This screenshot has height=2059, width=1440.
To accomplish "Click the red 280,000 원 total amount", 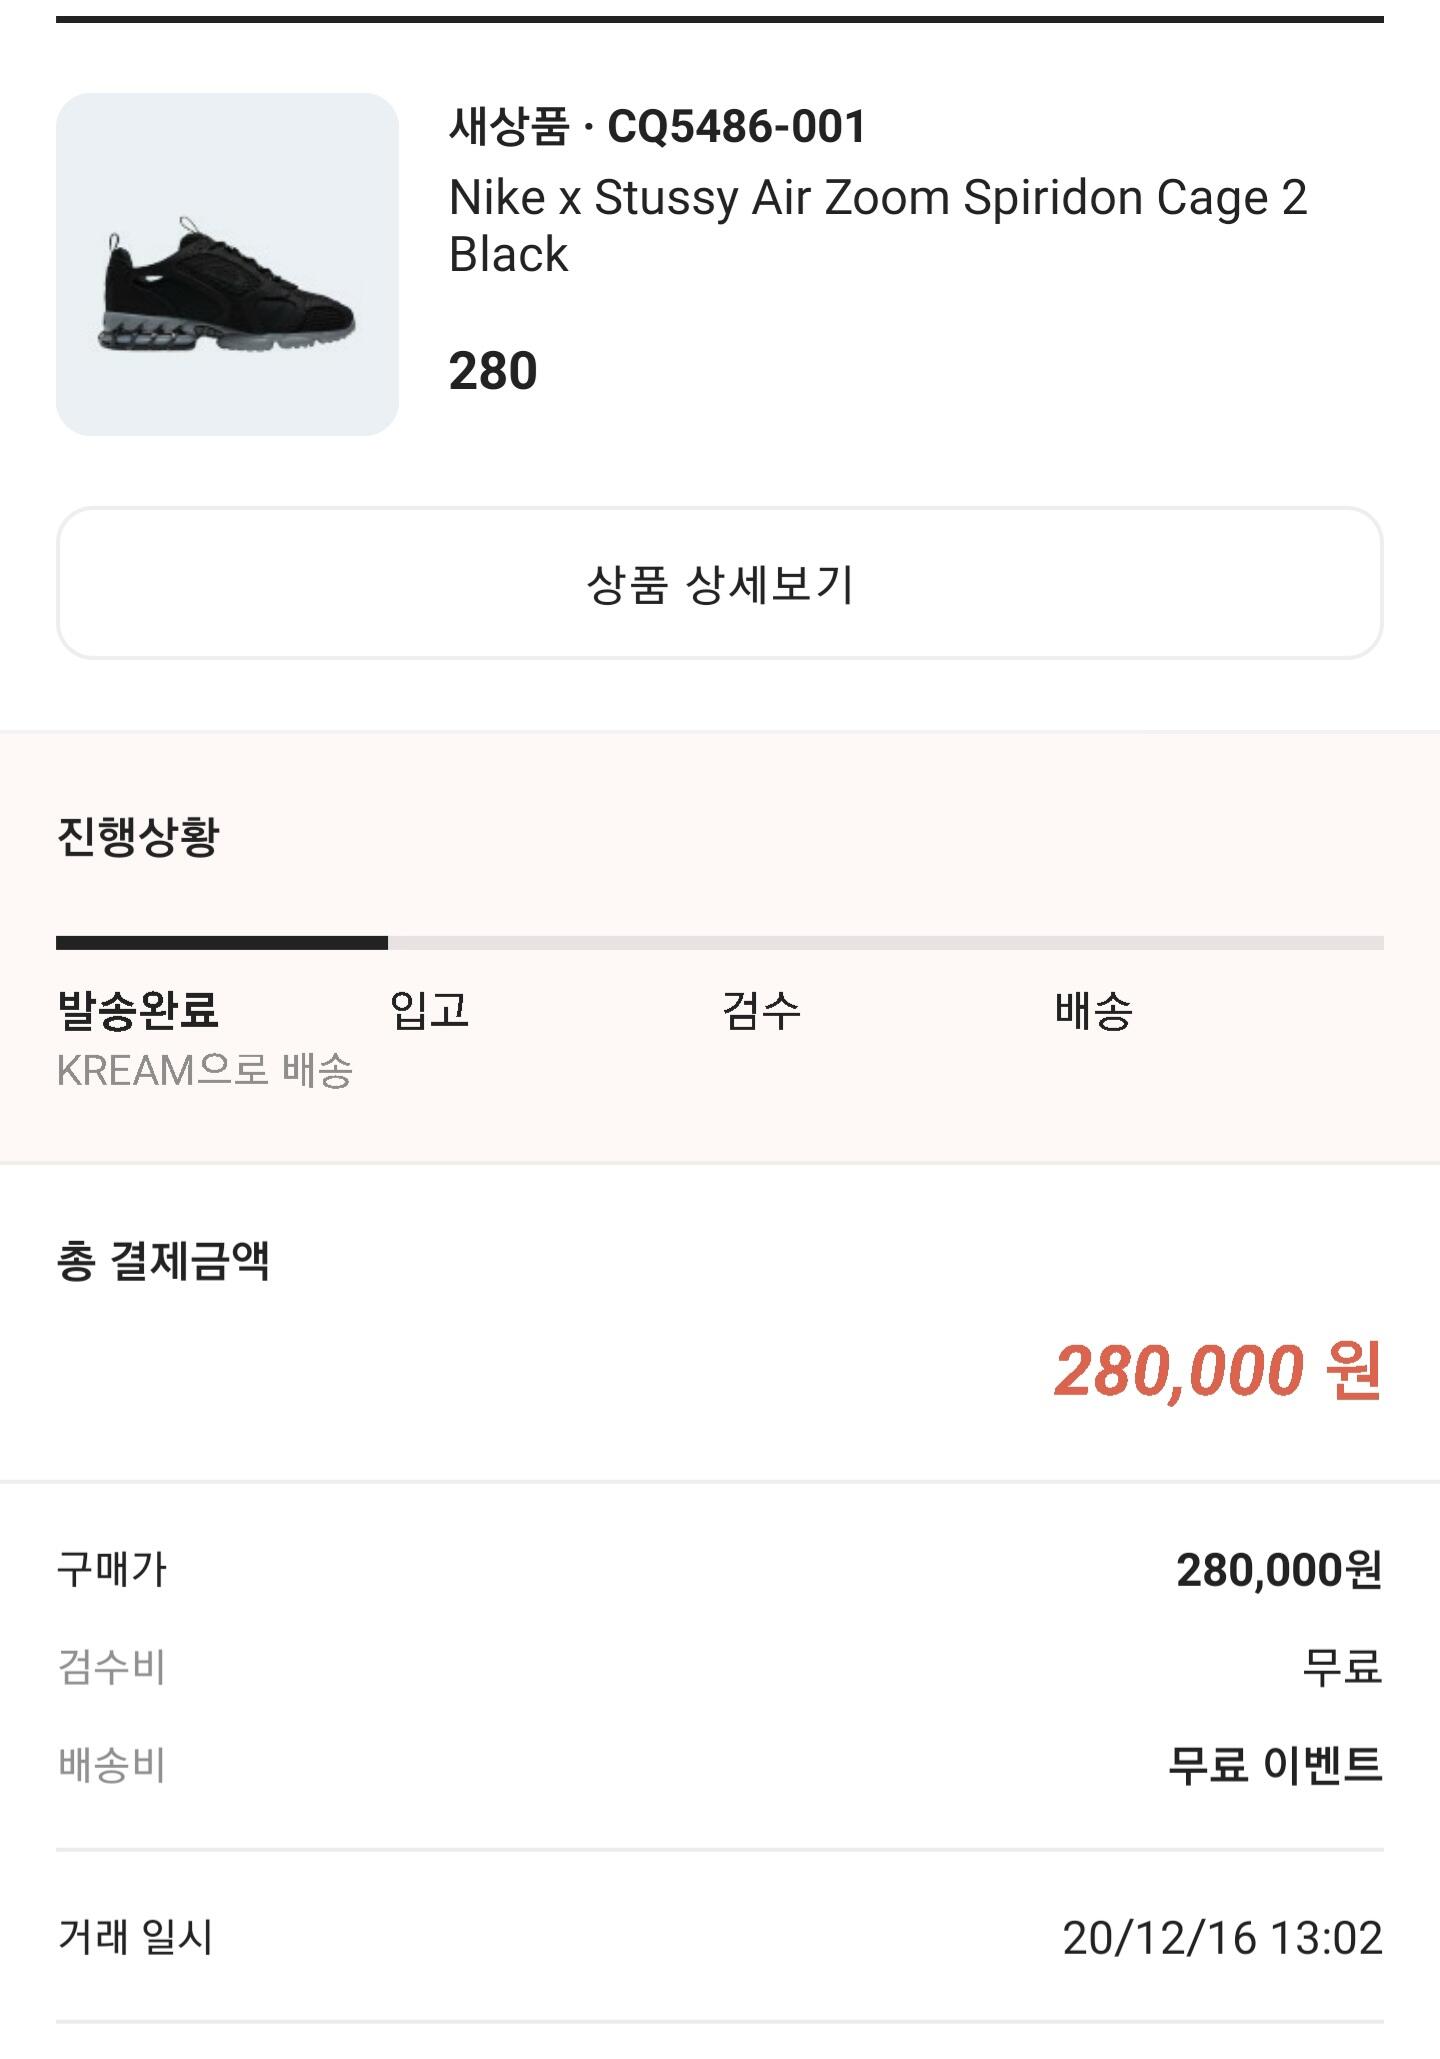I will pyautogui.click(x=1217, y=1370).
